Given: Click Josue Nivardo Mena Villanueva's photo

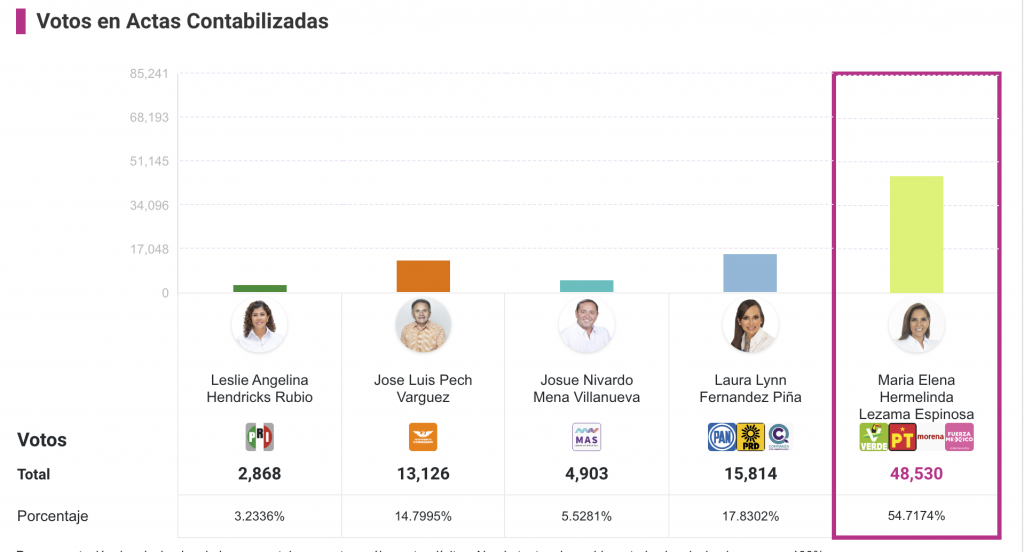Looking at the screenshot, I should click(586, 326).
